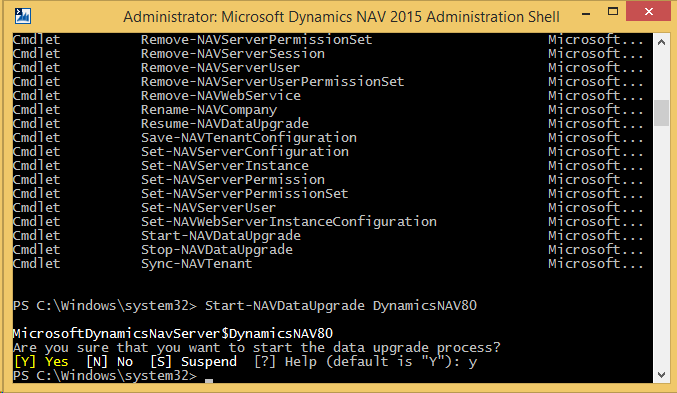
Task: Click the scrollbar track below the thumb
Action: point(661,246)
